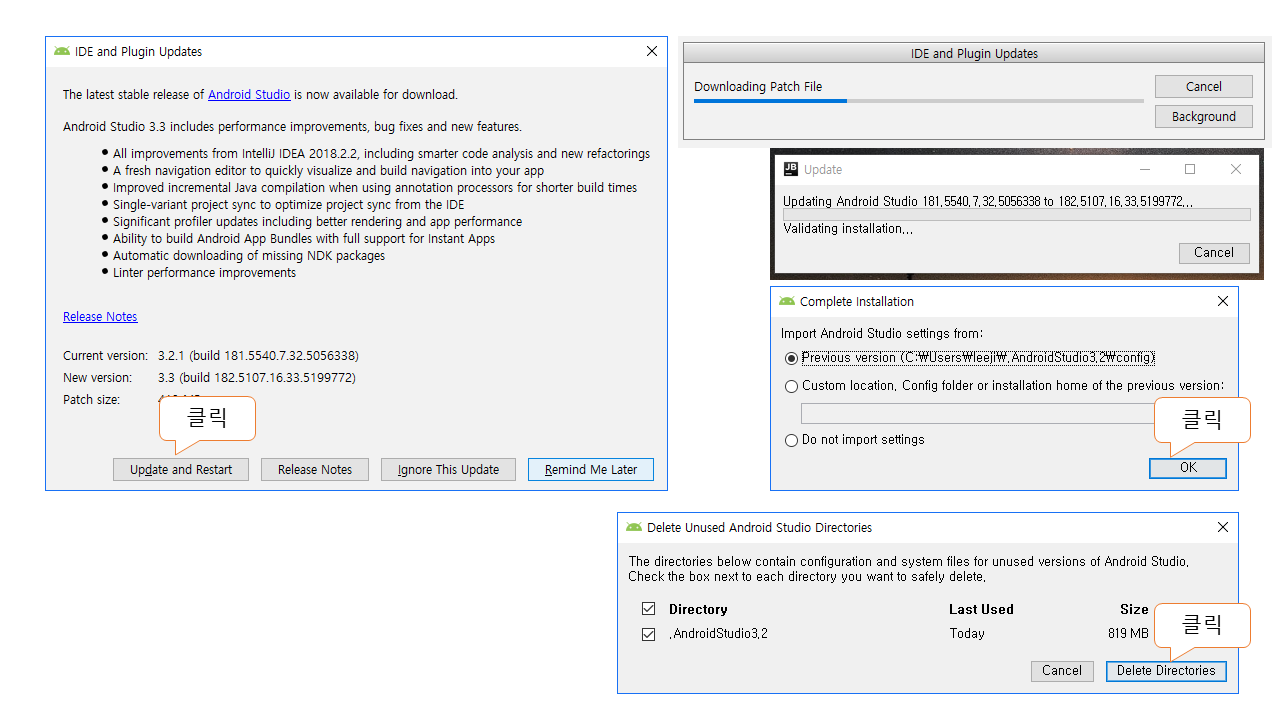Open Release Notes button in update dialog
Screen dimensions: 1280x720
click(x=314, y=470)
